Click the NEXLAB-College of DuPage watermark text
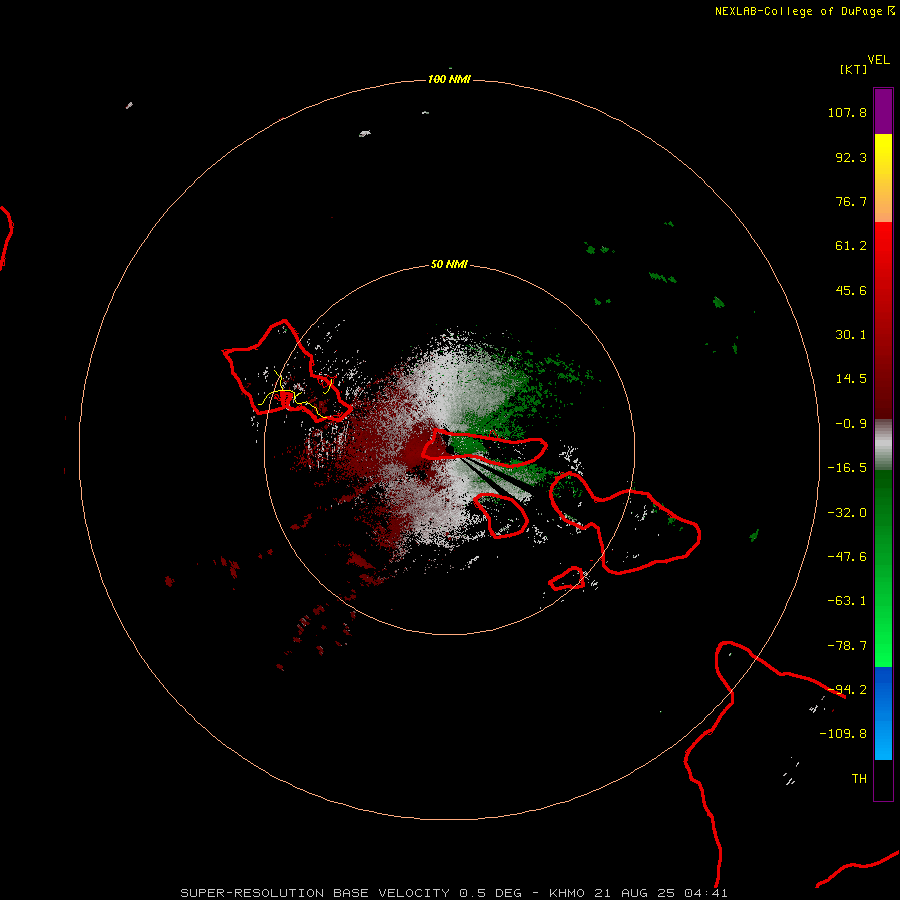The image size is (900, 900). (804, 11)
